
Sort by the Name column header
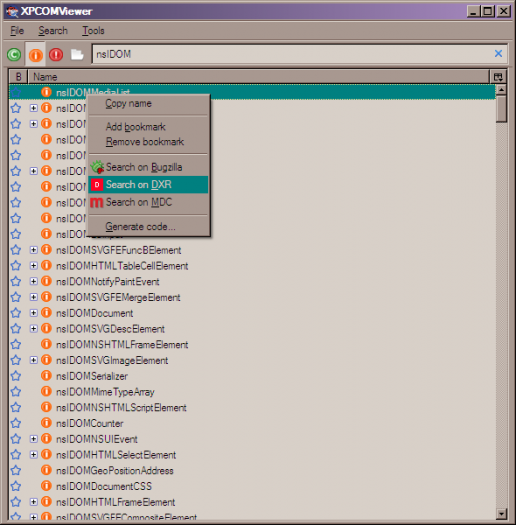(x=259, y=77)
